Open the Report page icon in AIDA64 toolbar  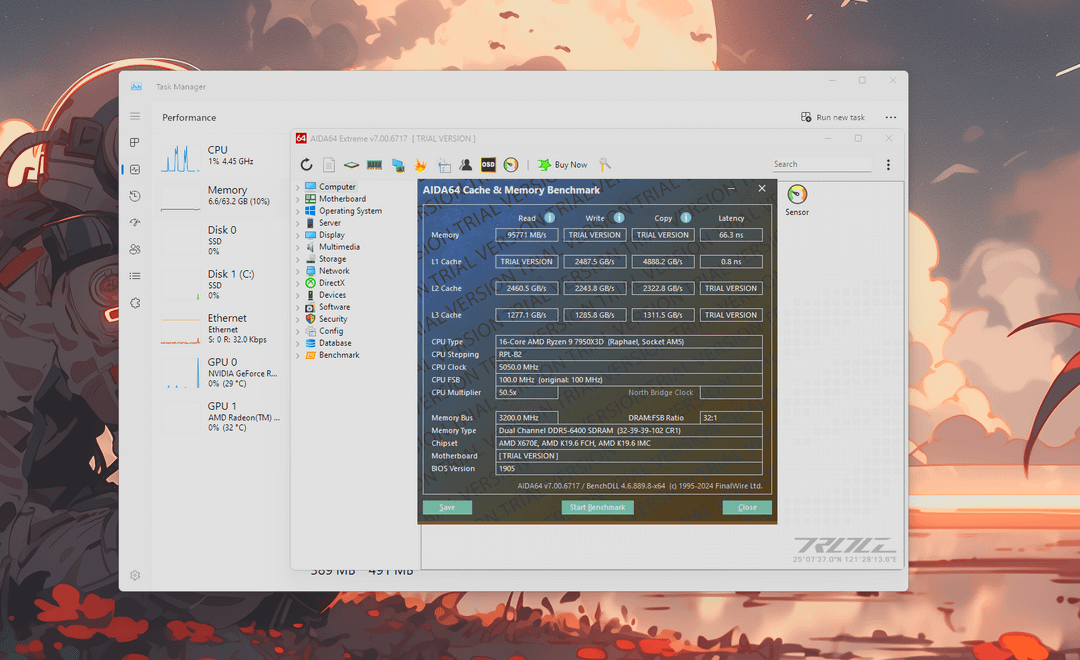click(329, 165)
